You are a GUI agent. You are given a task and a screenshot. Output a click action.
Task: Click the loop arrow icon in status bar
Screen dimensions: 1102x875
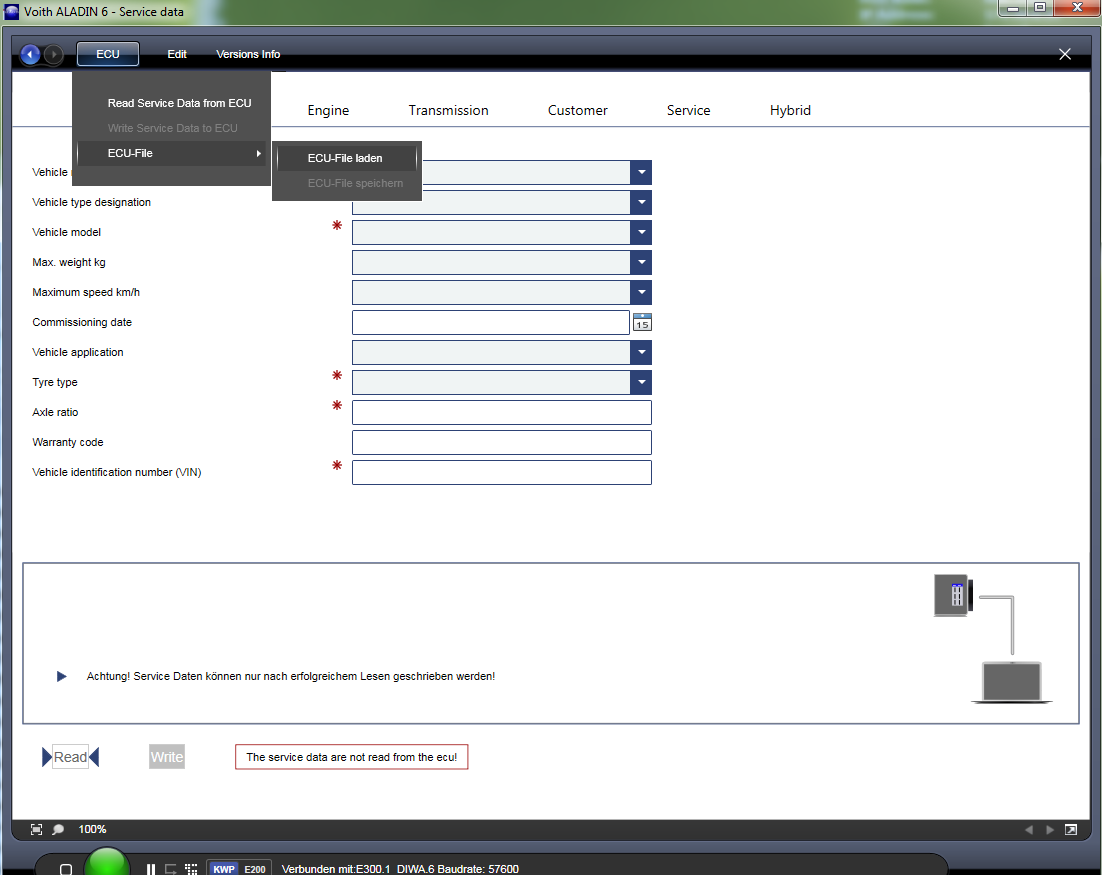[x=171, y=869]
